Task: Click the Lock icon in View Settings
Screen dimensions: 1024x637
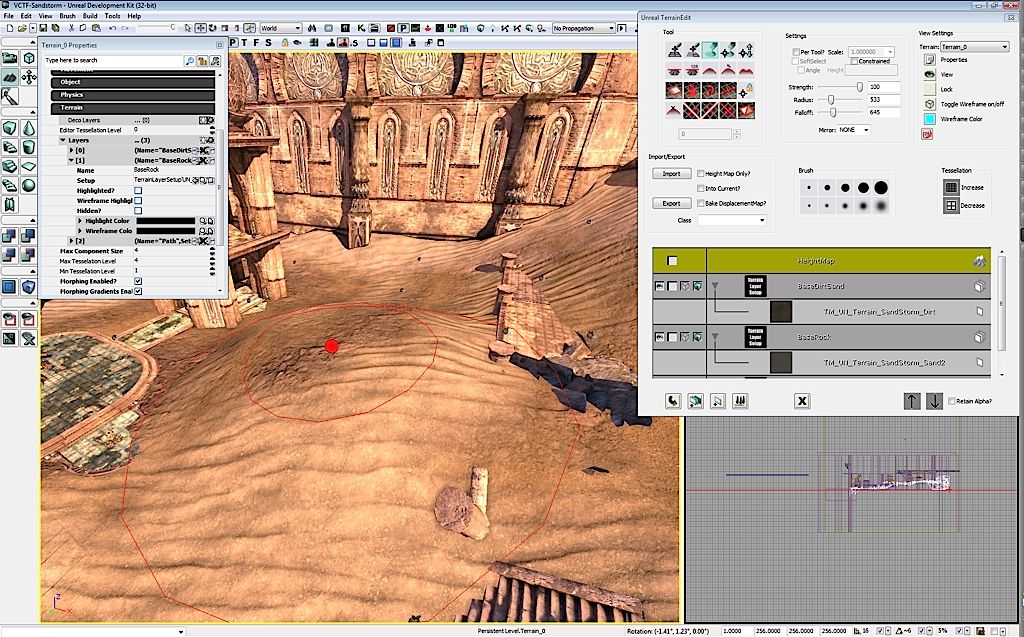Action: [x=929, y=89]
